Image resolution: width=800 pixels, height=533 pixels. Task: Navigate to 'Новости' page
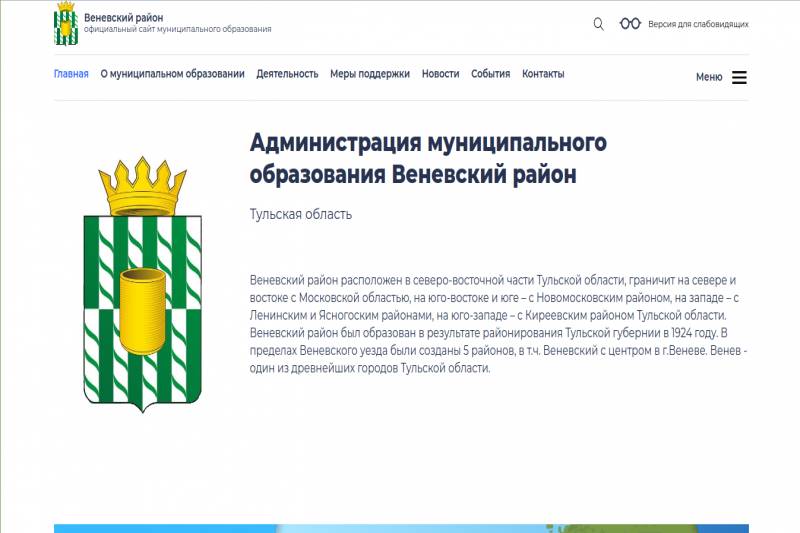(x=440, y=74)
